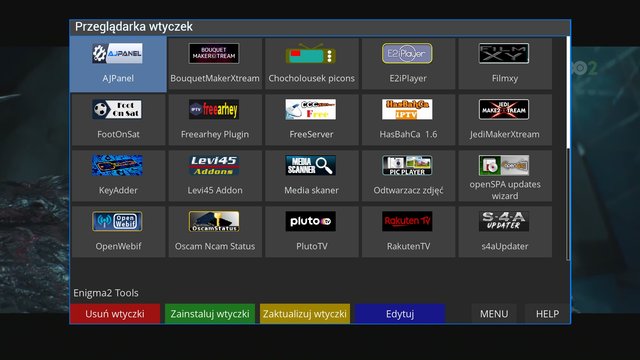
Task: Select the Freearhey Plugin icon
Action: (214, 109)
